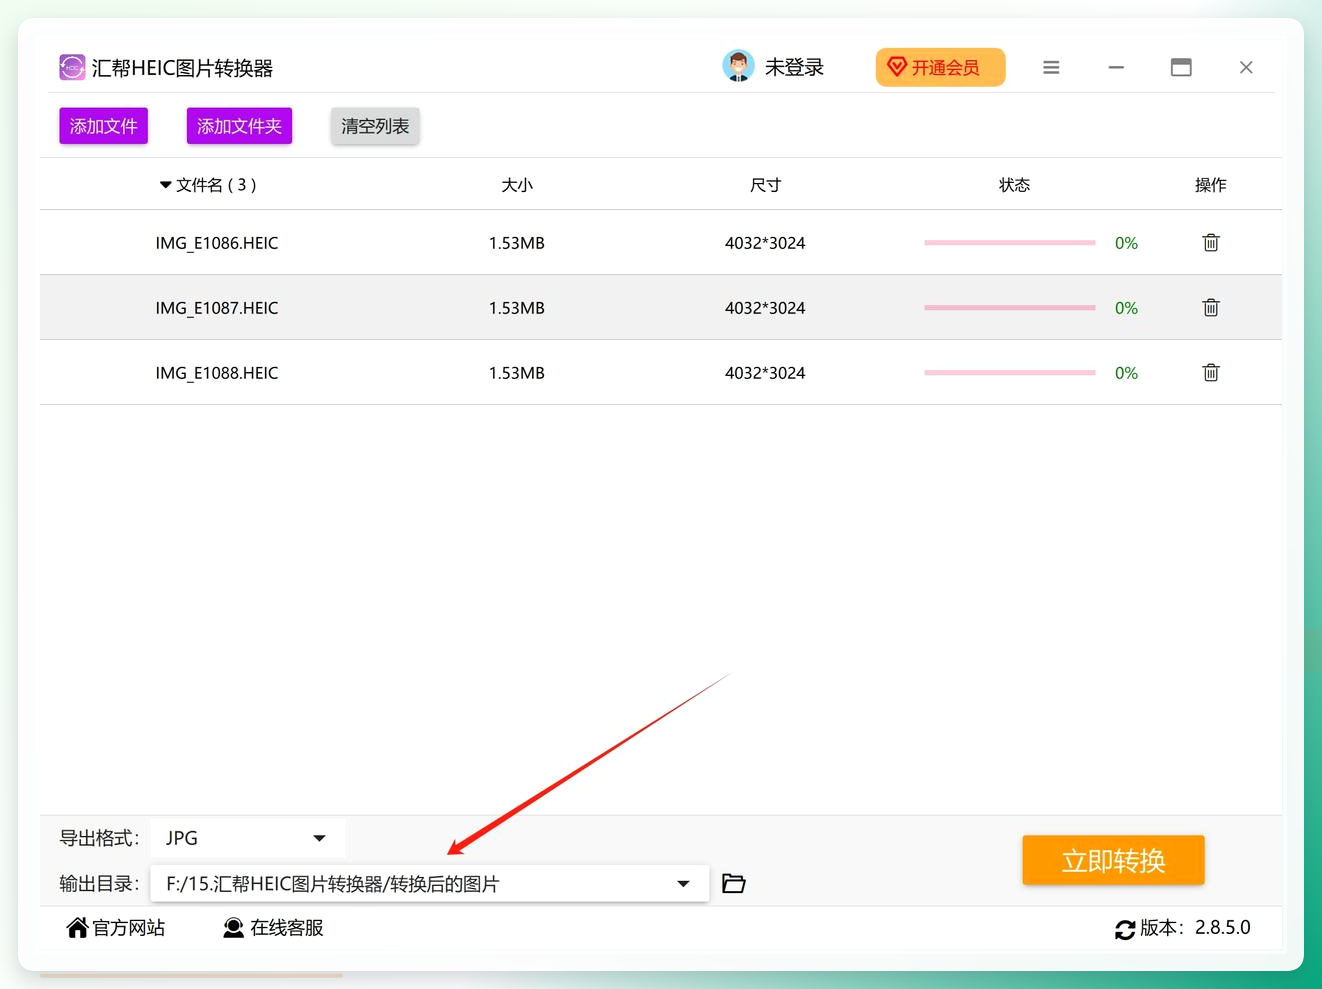
Task: Click the online customer service headset icon
Action: 233,928
